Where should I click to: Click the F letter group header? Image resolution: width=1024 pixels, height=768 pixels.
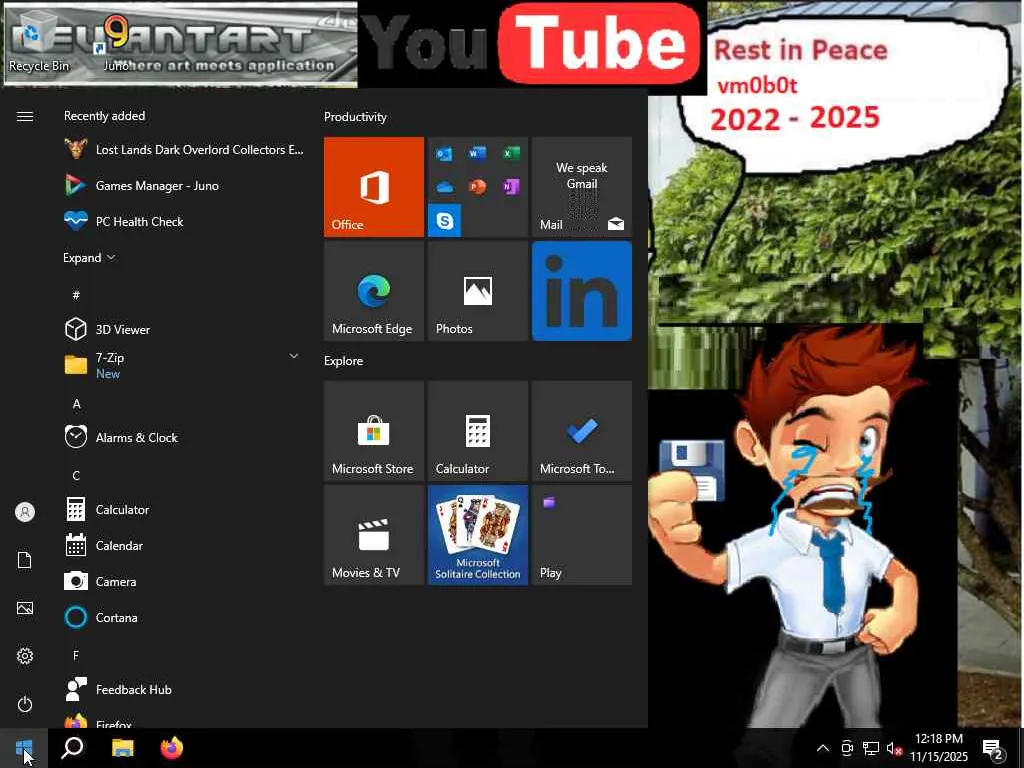pos(76,655)
